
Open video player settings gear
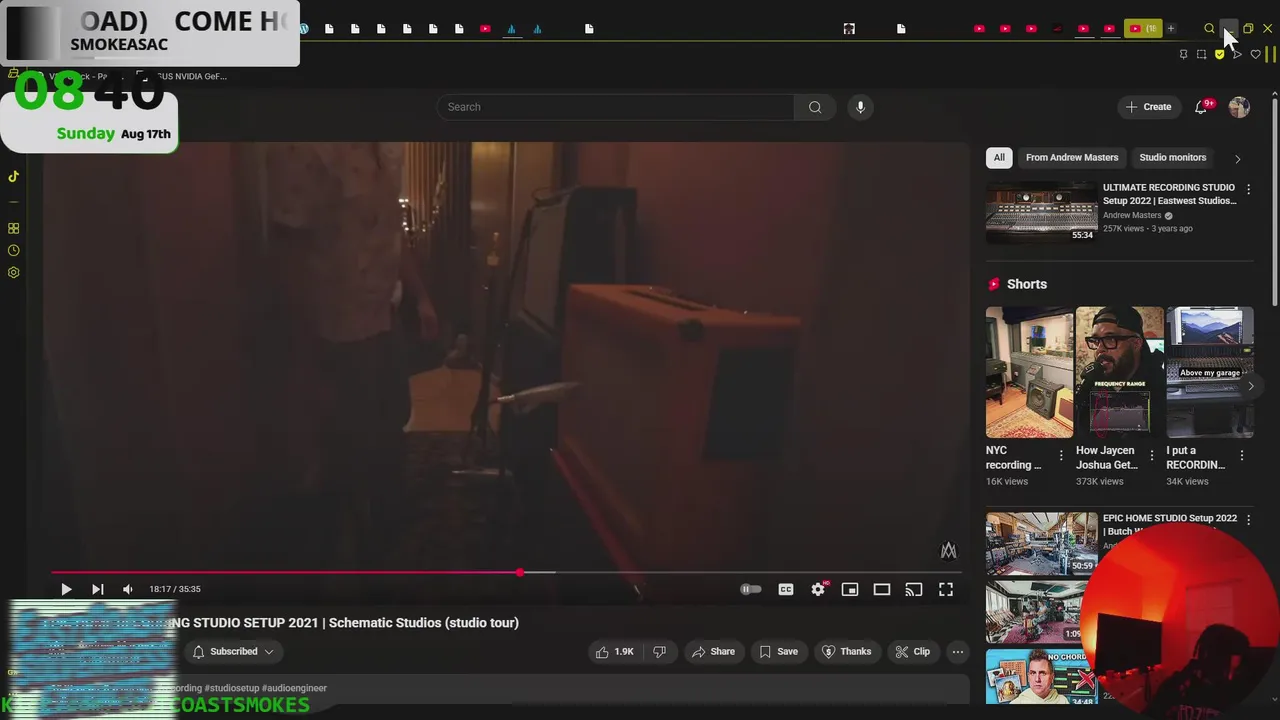coord(818,589)
